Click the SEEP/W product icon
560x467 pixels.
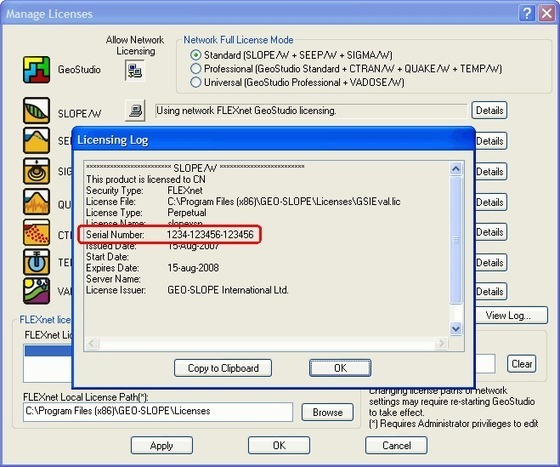(x=36, y=141)
